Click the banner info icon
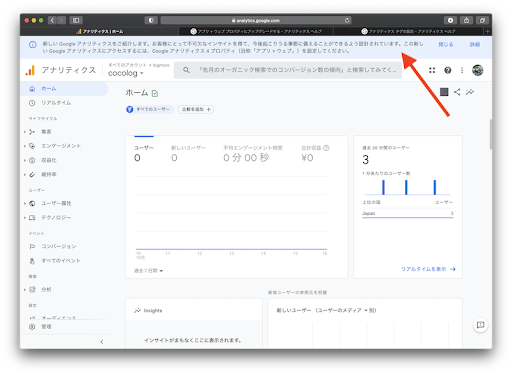512x375 pixels. tap(33, 45)
